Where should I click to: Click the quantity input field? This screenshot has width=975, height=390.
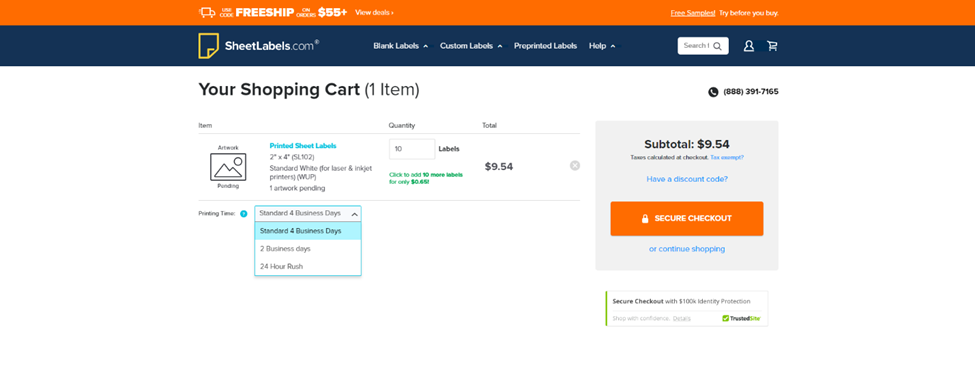[x=412, y=149]
